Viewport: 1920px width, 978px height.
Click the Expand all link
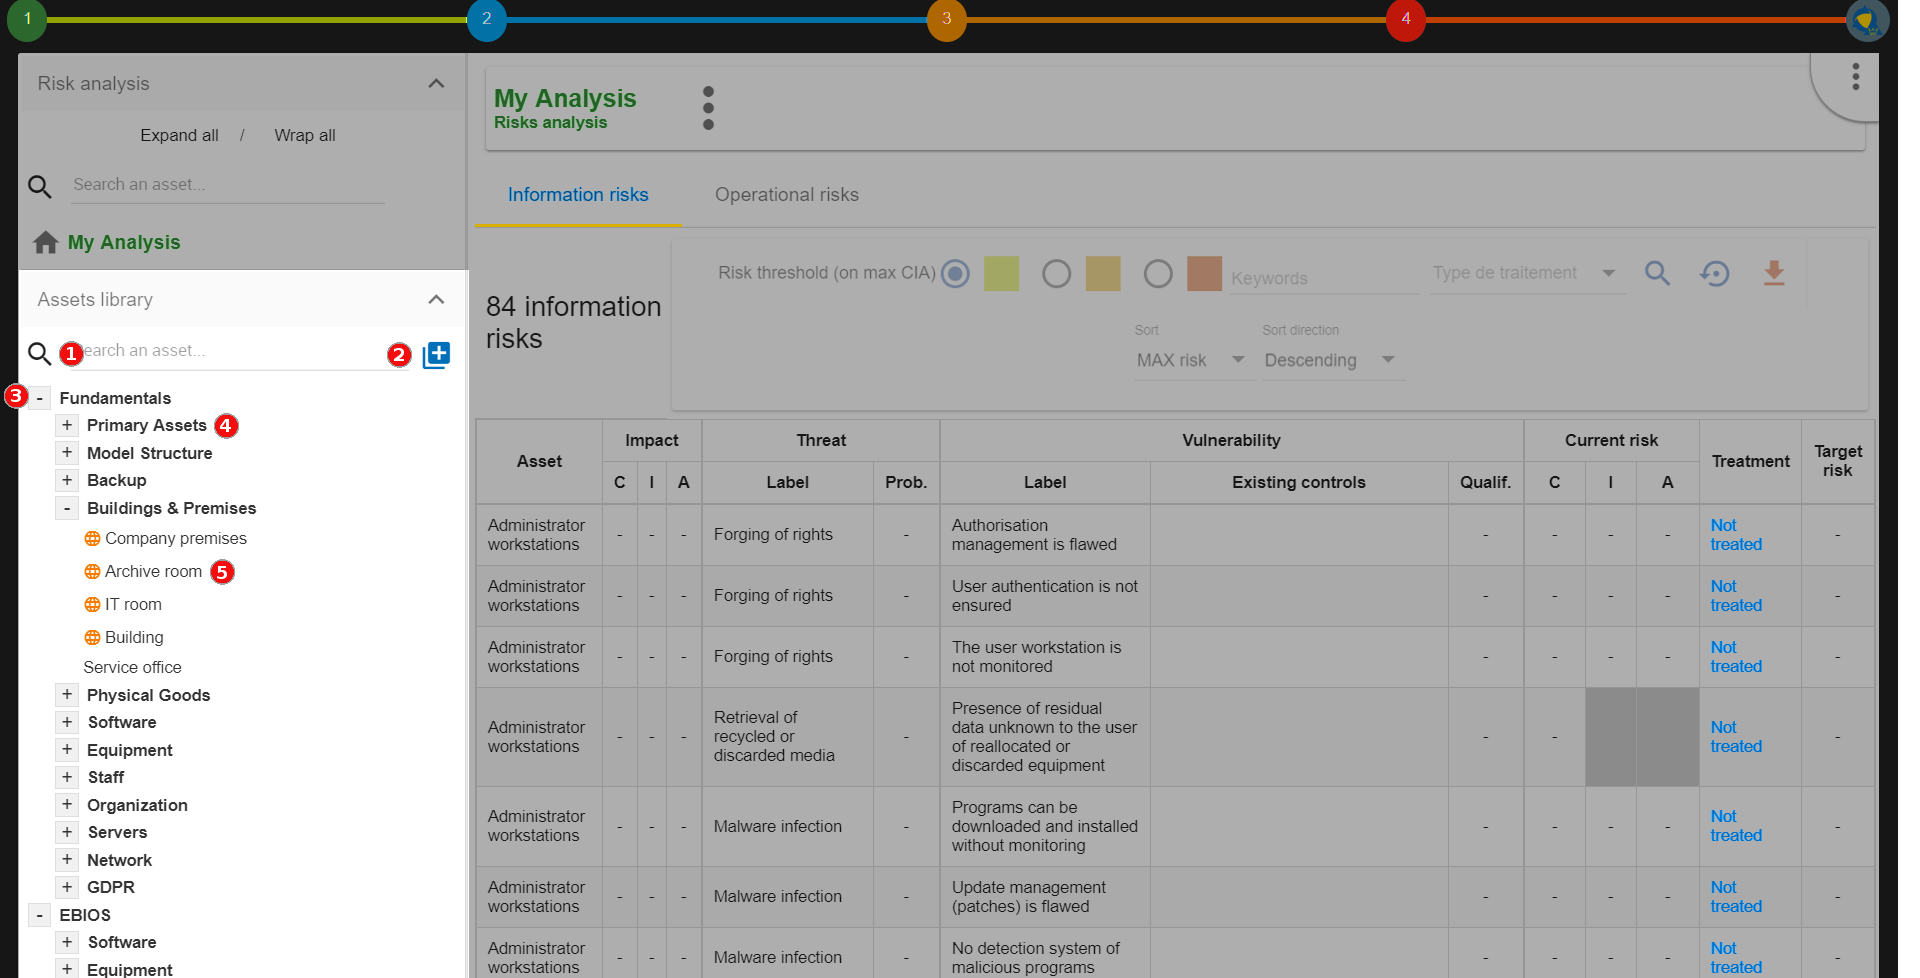[179, 135]
